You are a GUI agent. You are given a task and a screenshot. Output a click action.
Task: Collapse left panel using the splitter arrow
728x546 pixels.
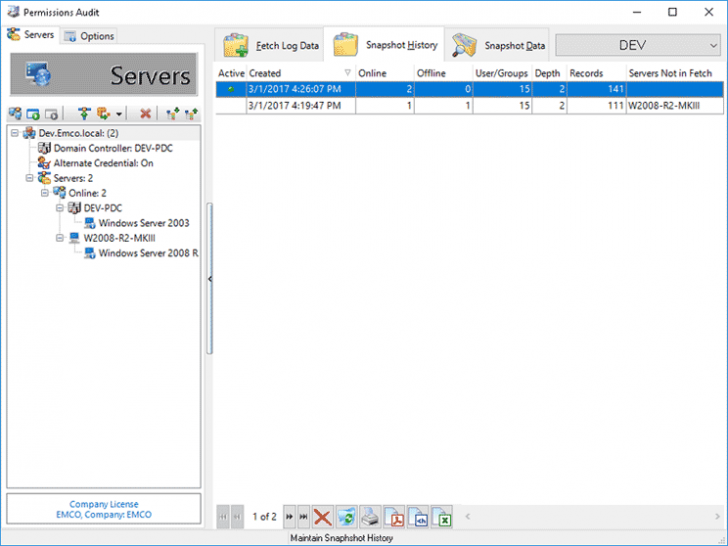[x=210, y=279]
